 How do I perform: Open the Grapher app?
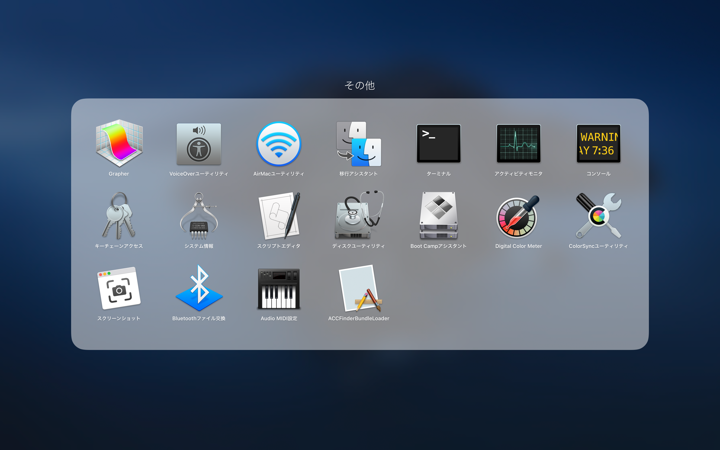pyautogui.click(x=119, y=143)
